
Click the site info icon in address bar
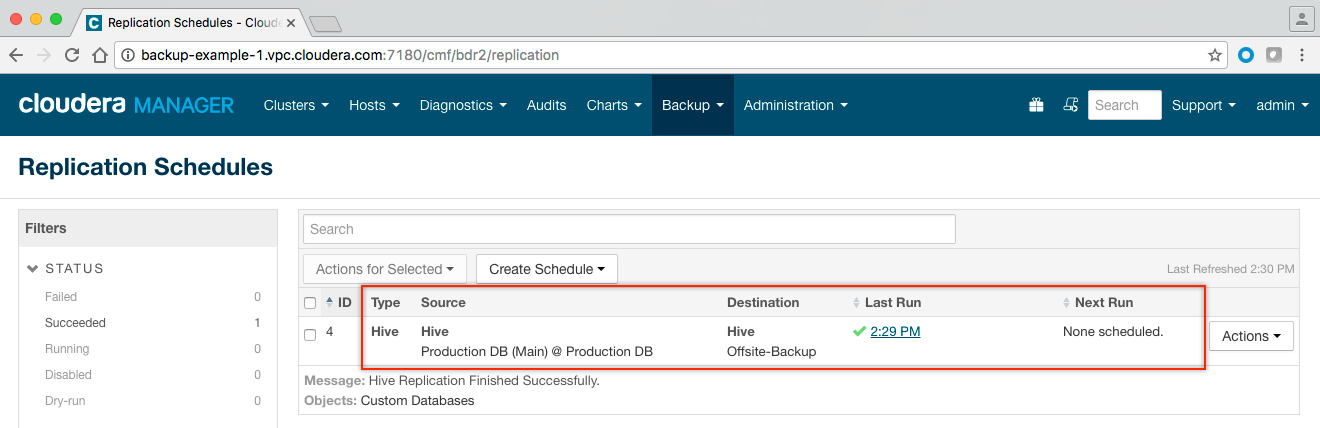[130, 56]
